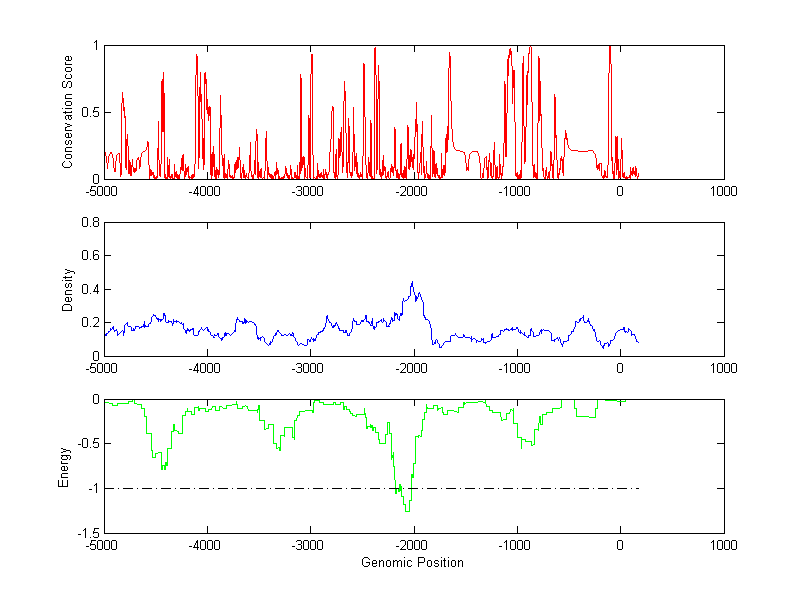Click the Genomic Position x-axis label

coord(412,562)
